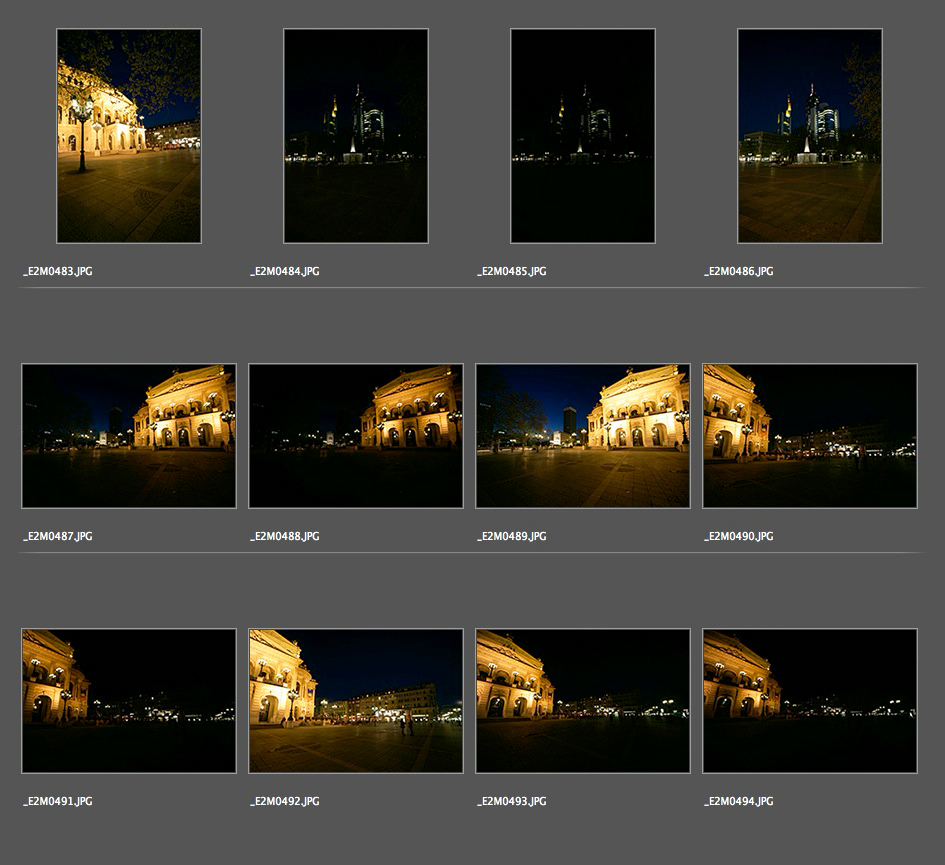Select thumbnail image _E2M0488.JPG

pyautogui.click(x=356, y=436)
